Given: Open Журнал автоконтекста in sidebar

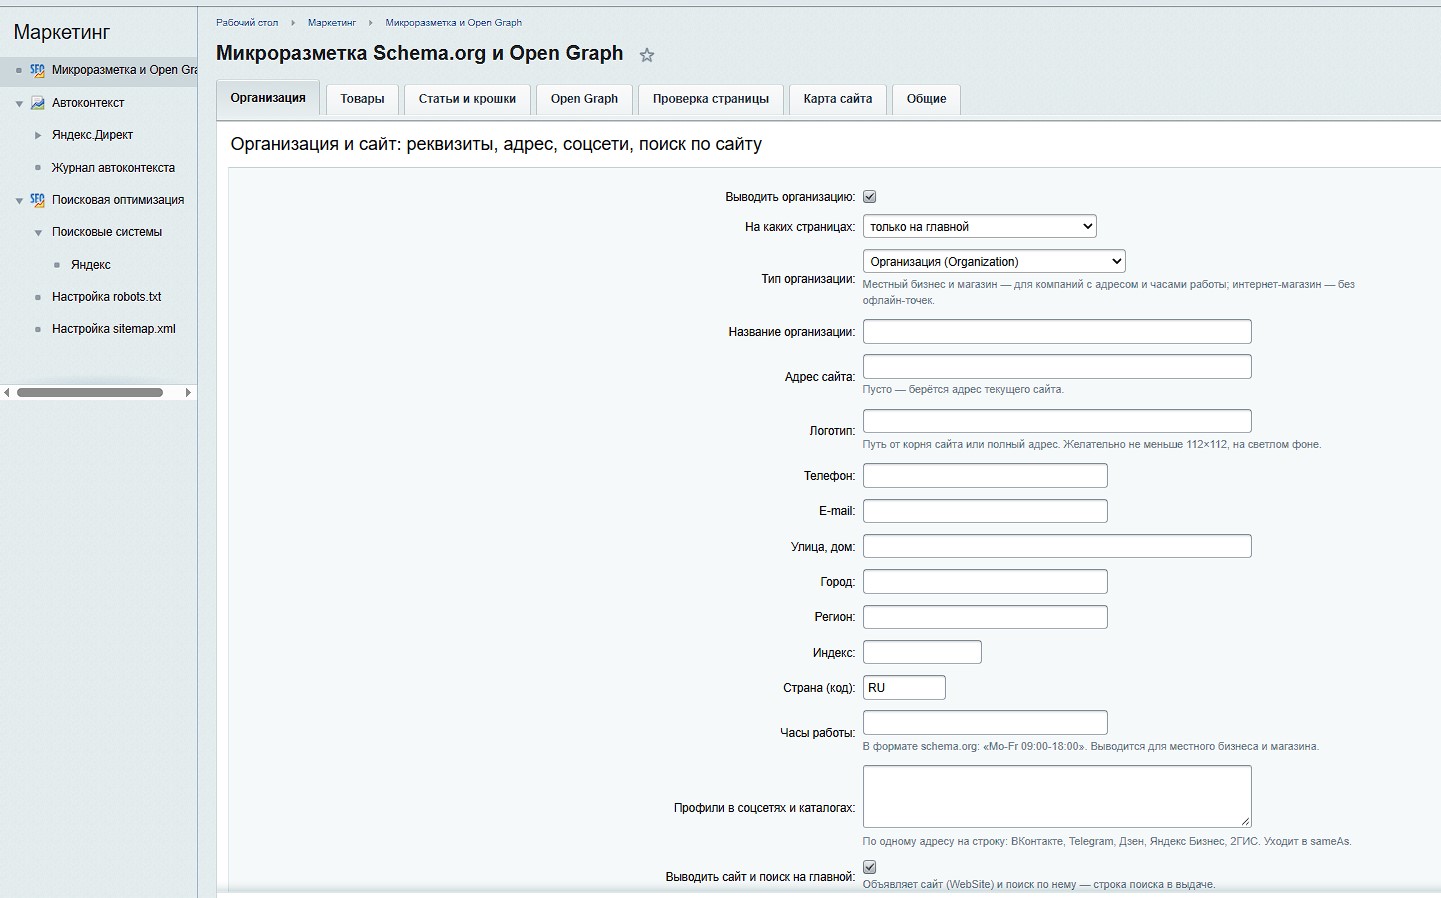Looking at the screenshot, I should click(113, 168).
